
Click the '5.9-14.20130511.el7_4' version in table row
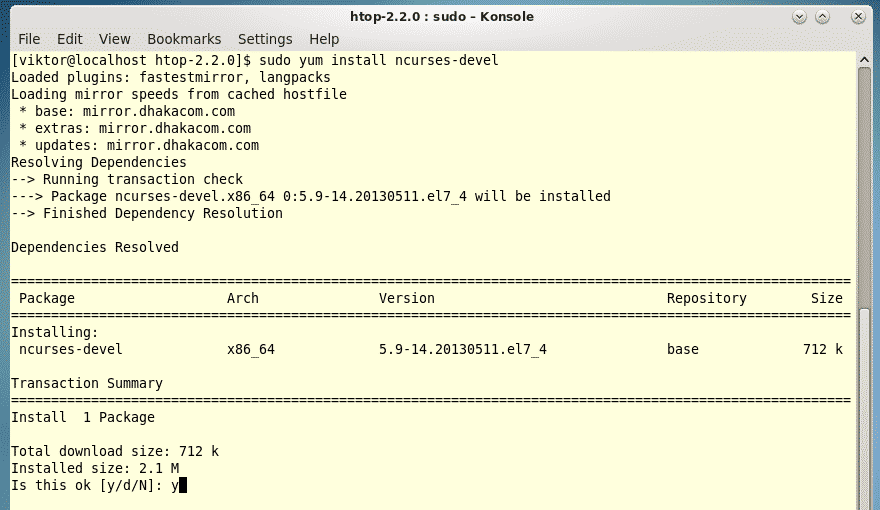463,350
